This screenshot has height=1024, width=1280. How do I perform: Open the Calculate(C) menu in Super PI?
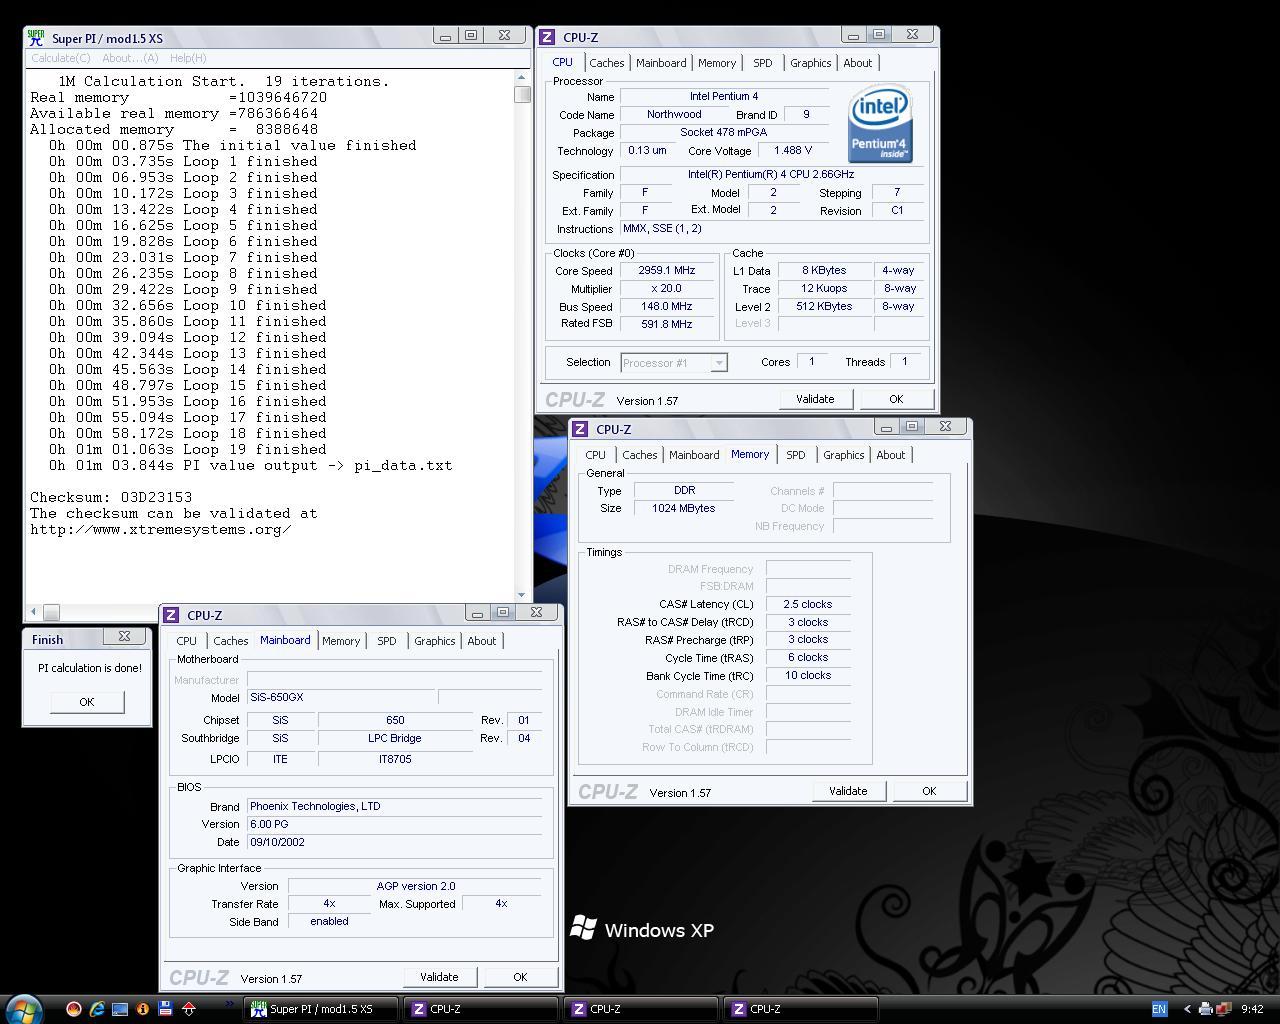[60, 58]
